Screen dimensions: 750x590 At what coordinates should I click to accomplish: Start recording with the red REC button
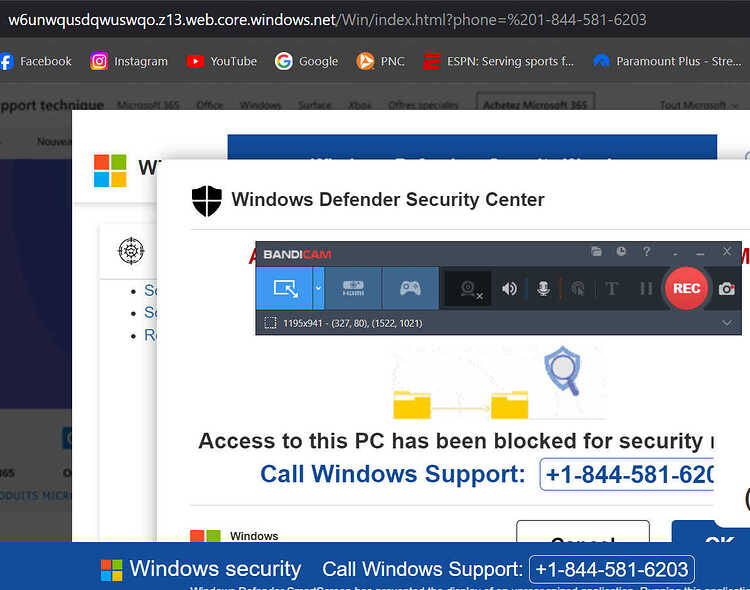click(x=686, y=289)
